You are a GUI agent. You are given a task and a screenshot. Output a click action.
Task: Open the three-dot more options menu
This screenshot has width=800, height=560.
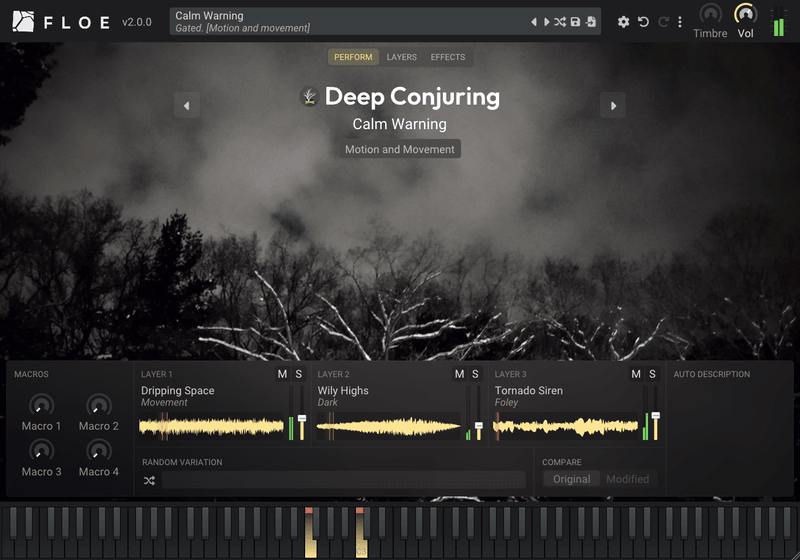click(x=680, y=21)
